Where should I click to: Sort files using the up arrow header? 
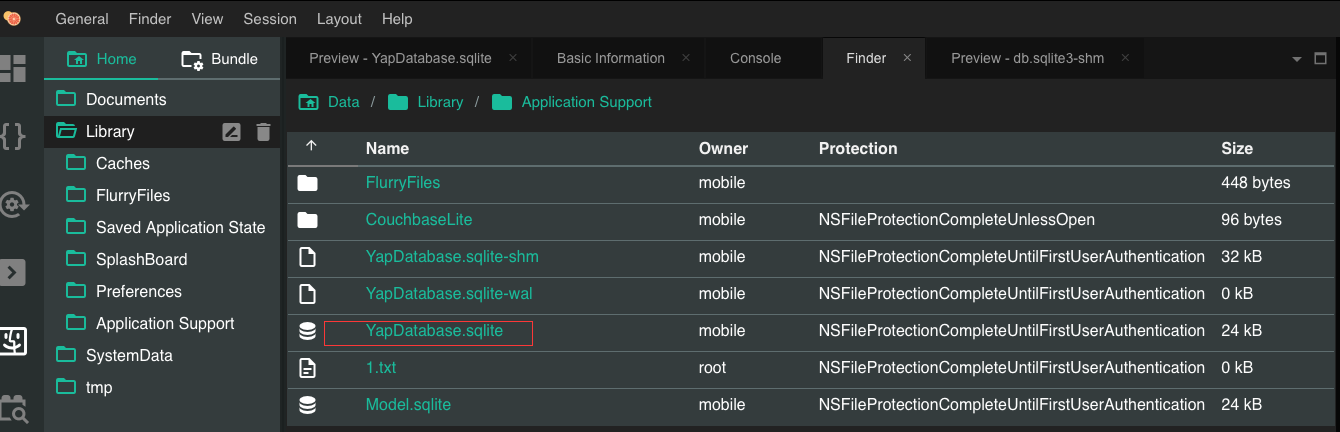coord(311,147)
